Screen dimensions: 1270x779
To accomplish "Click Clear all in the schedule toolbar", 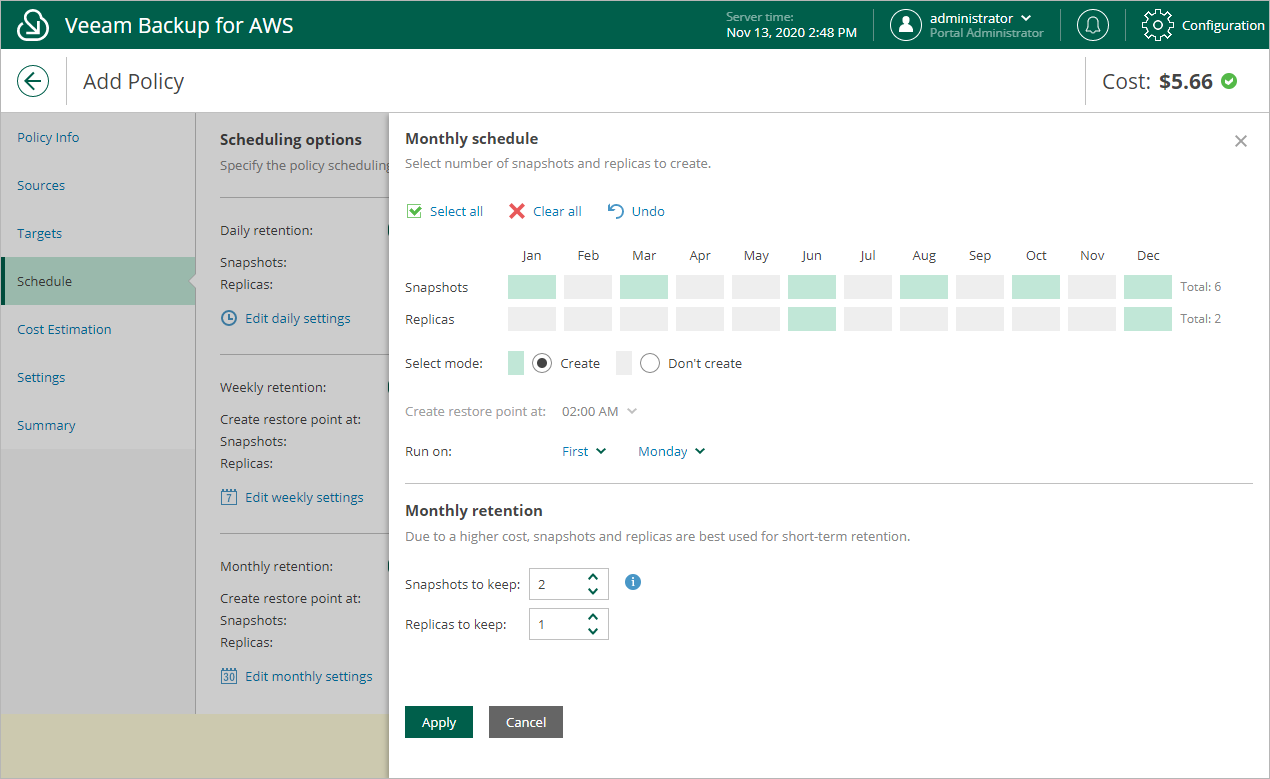I will tap(545, 211).
